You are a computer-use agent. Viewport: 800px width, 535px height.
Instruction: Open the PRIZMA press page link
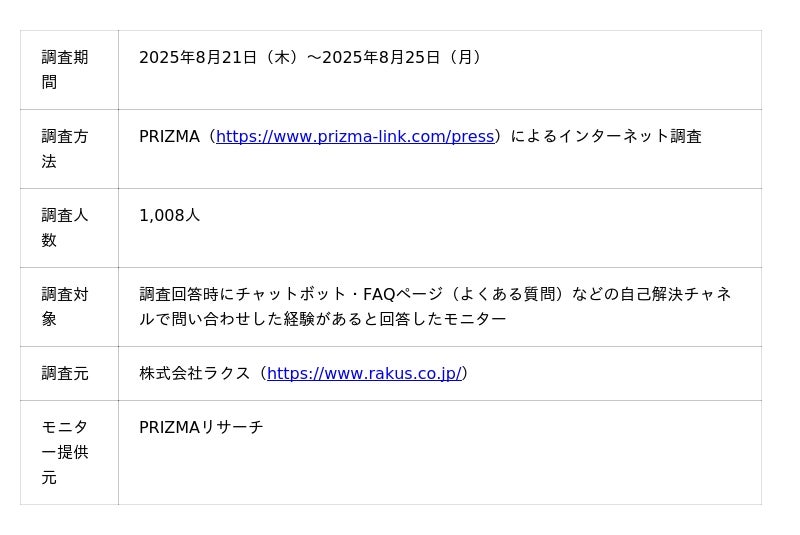tap(355, 136)
